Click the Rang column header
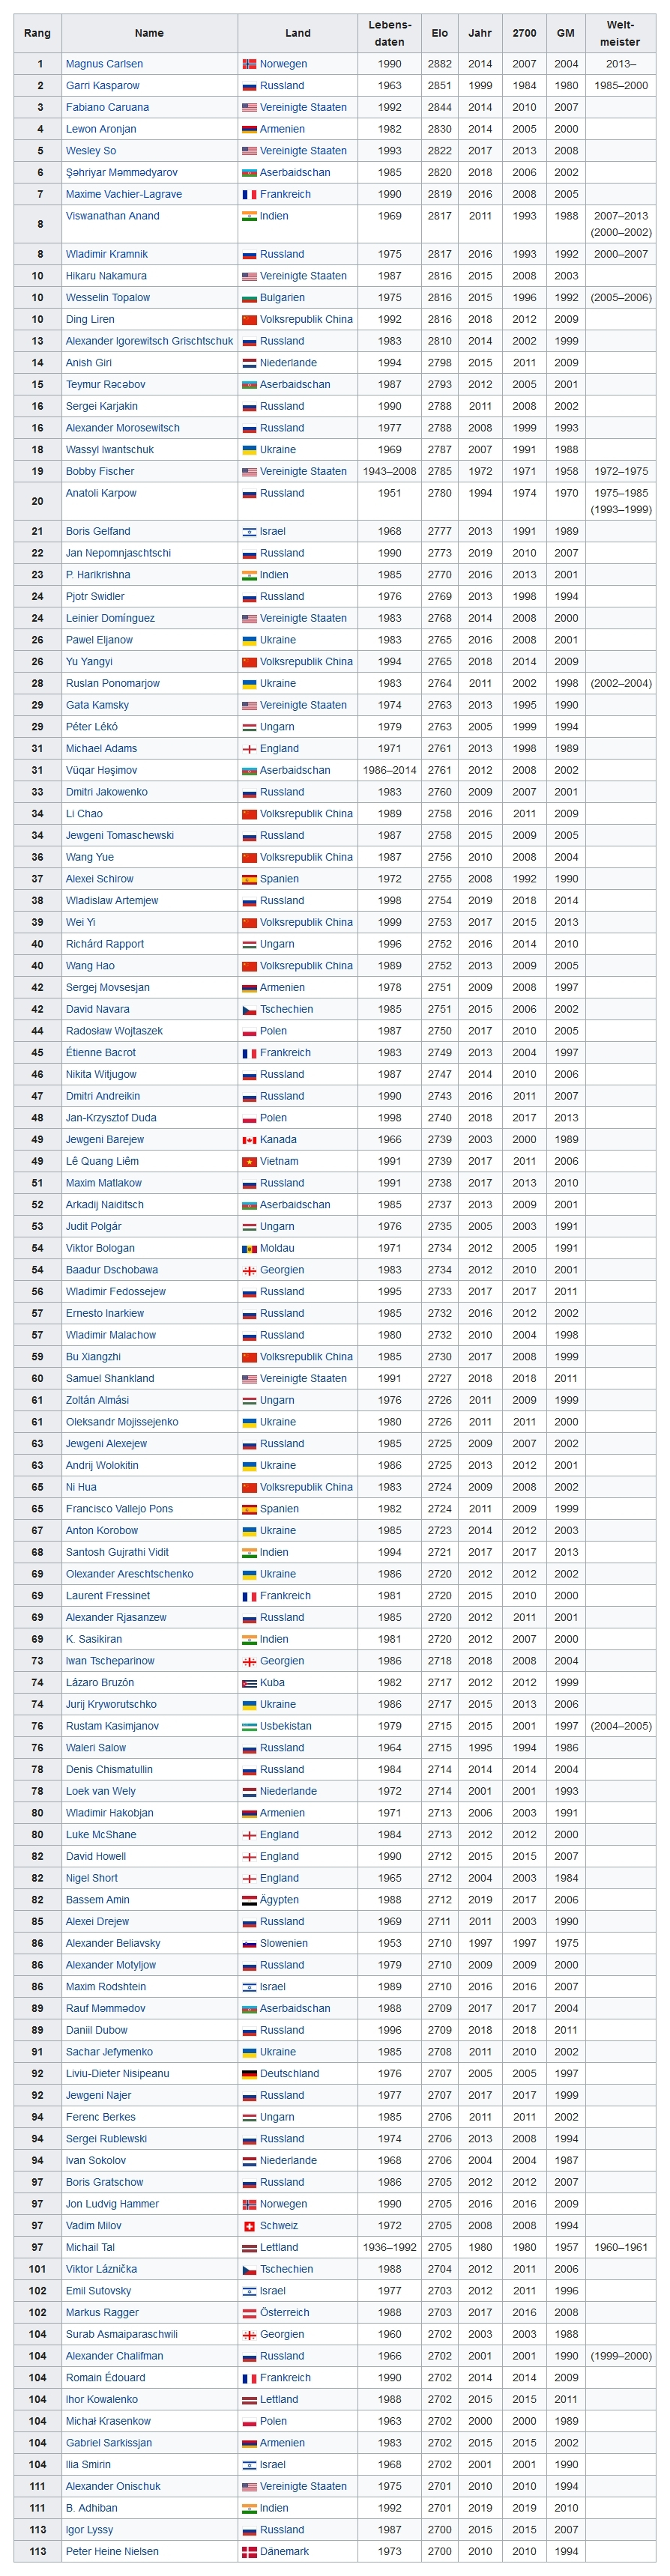Viewport: 670px width, 2576px height. (37, 33)
